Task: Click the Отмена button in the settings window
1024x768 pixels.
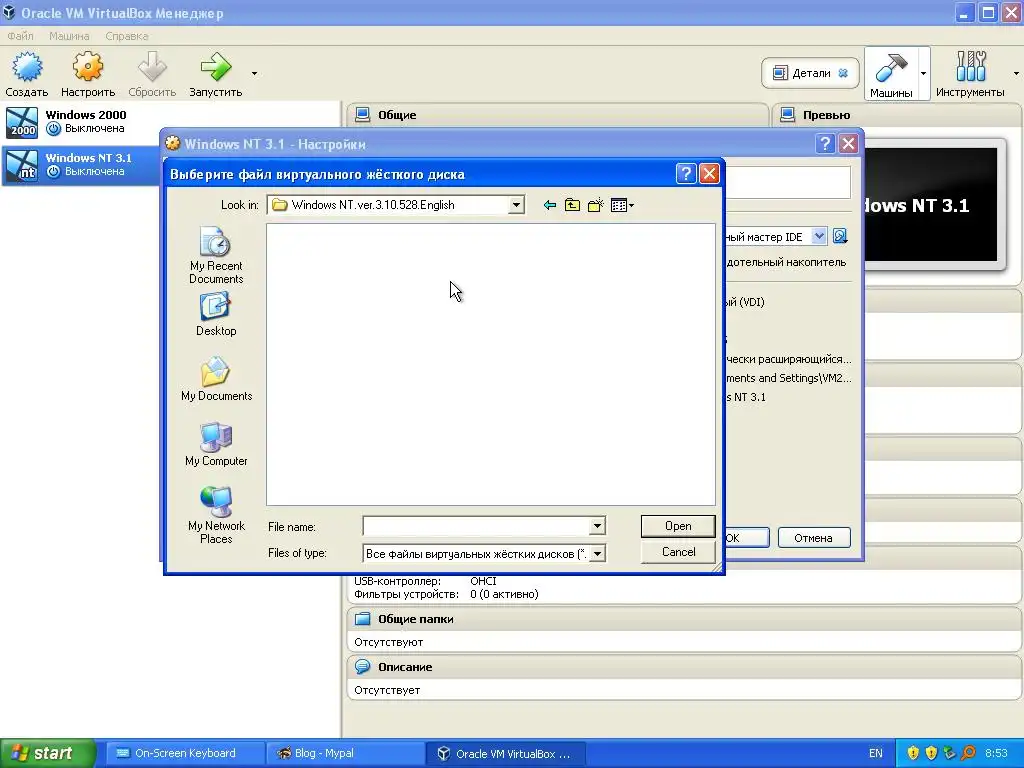Action: pos(814,538)
